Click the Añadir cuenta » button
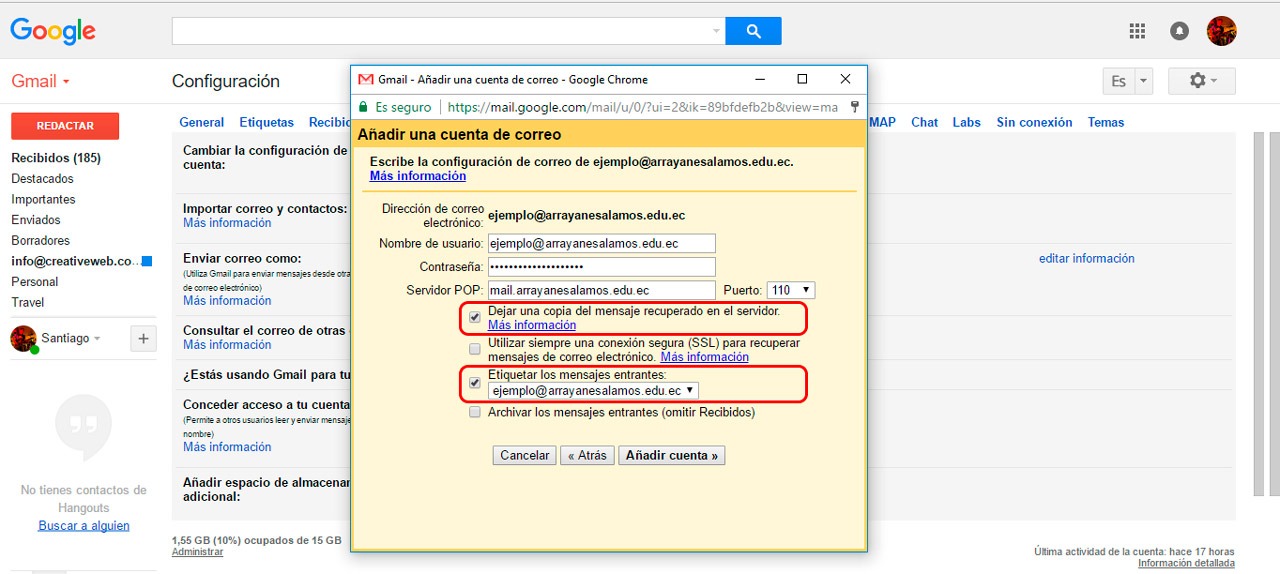Viewport: 1280px width, 574px height. (672, 455)
